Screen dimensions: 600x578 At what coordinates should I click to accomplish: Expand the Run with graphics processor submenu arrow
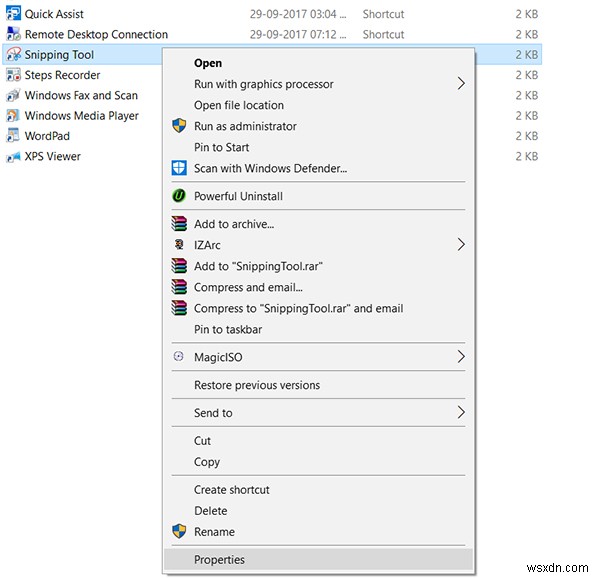point(461,83)
